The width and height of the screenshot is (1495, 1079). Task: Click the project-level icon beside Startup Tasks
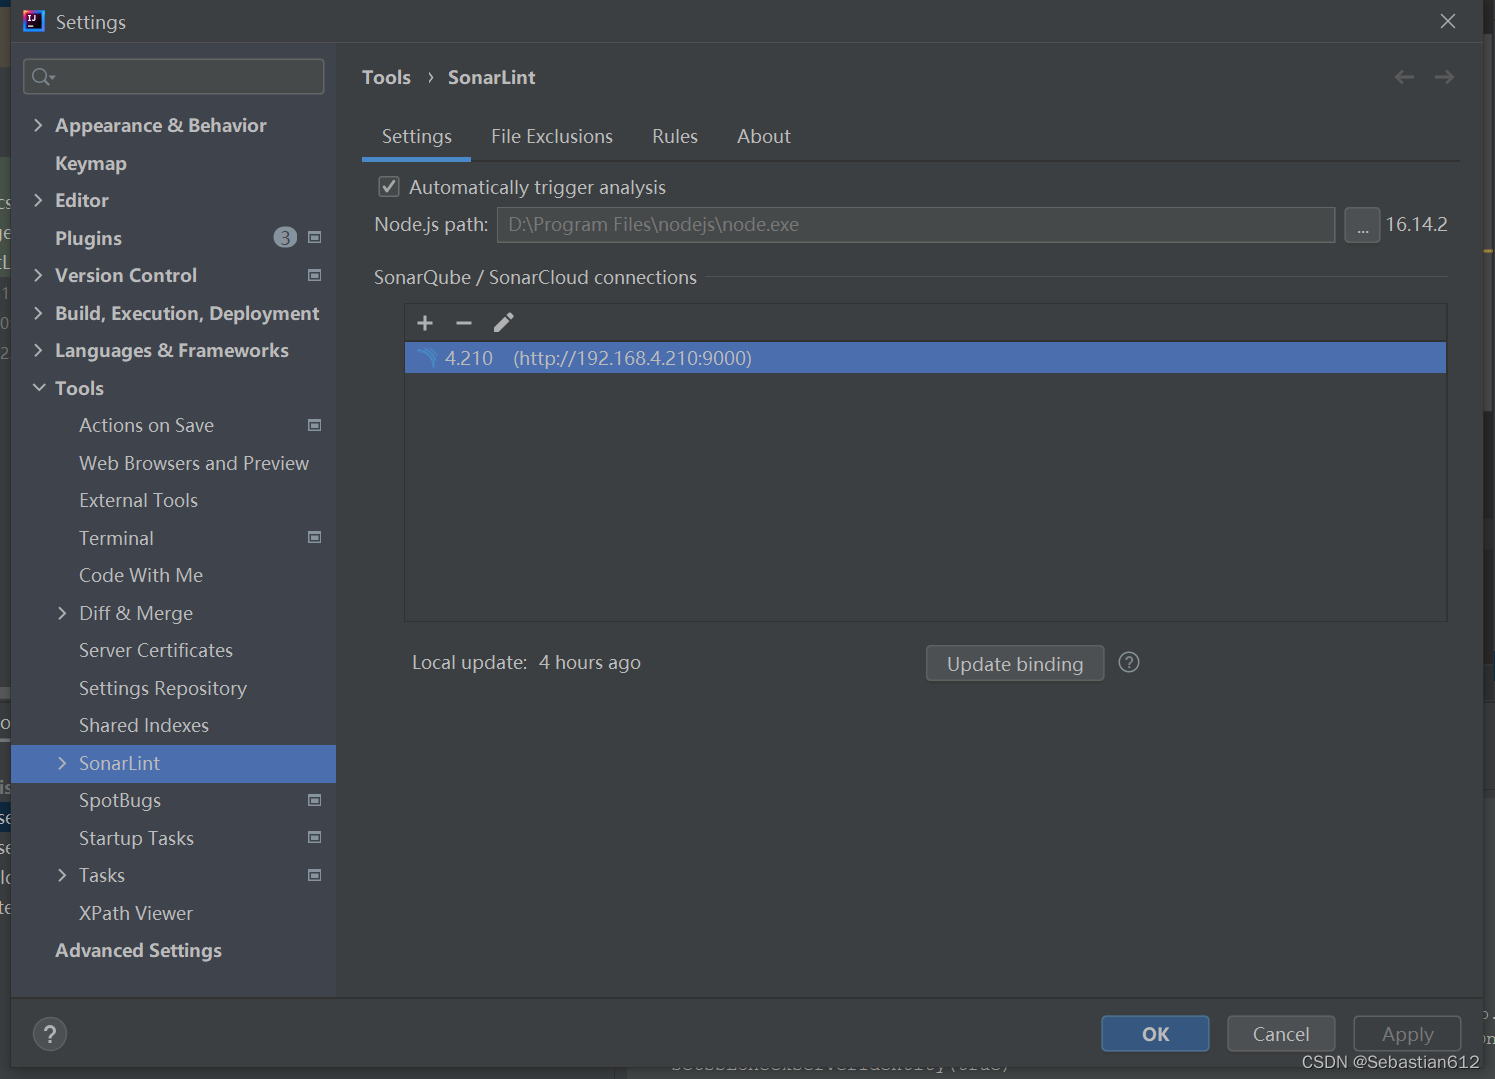pyautogui.click(x=315, y=838)
